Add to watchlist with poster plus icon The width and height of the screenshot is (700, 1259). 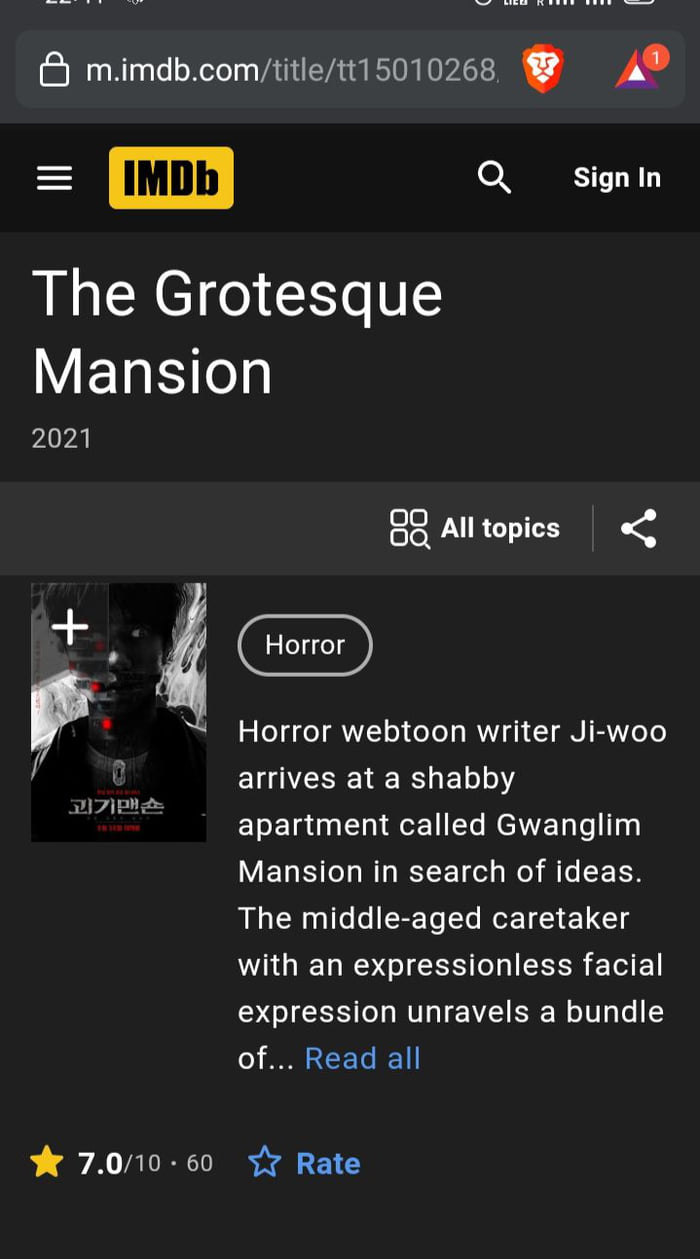(x=70, y=628)
